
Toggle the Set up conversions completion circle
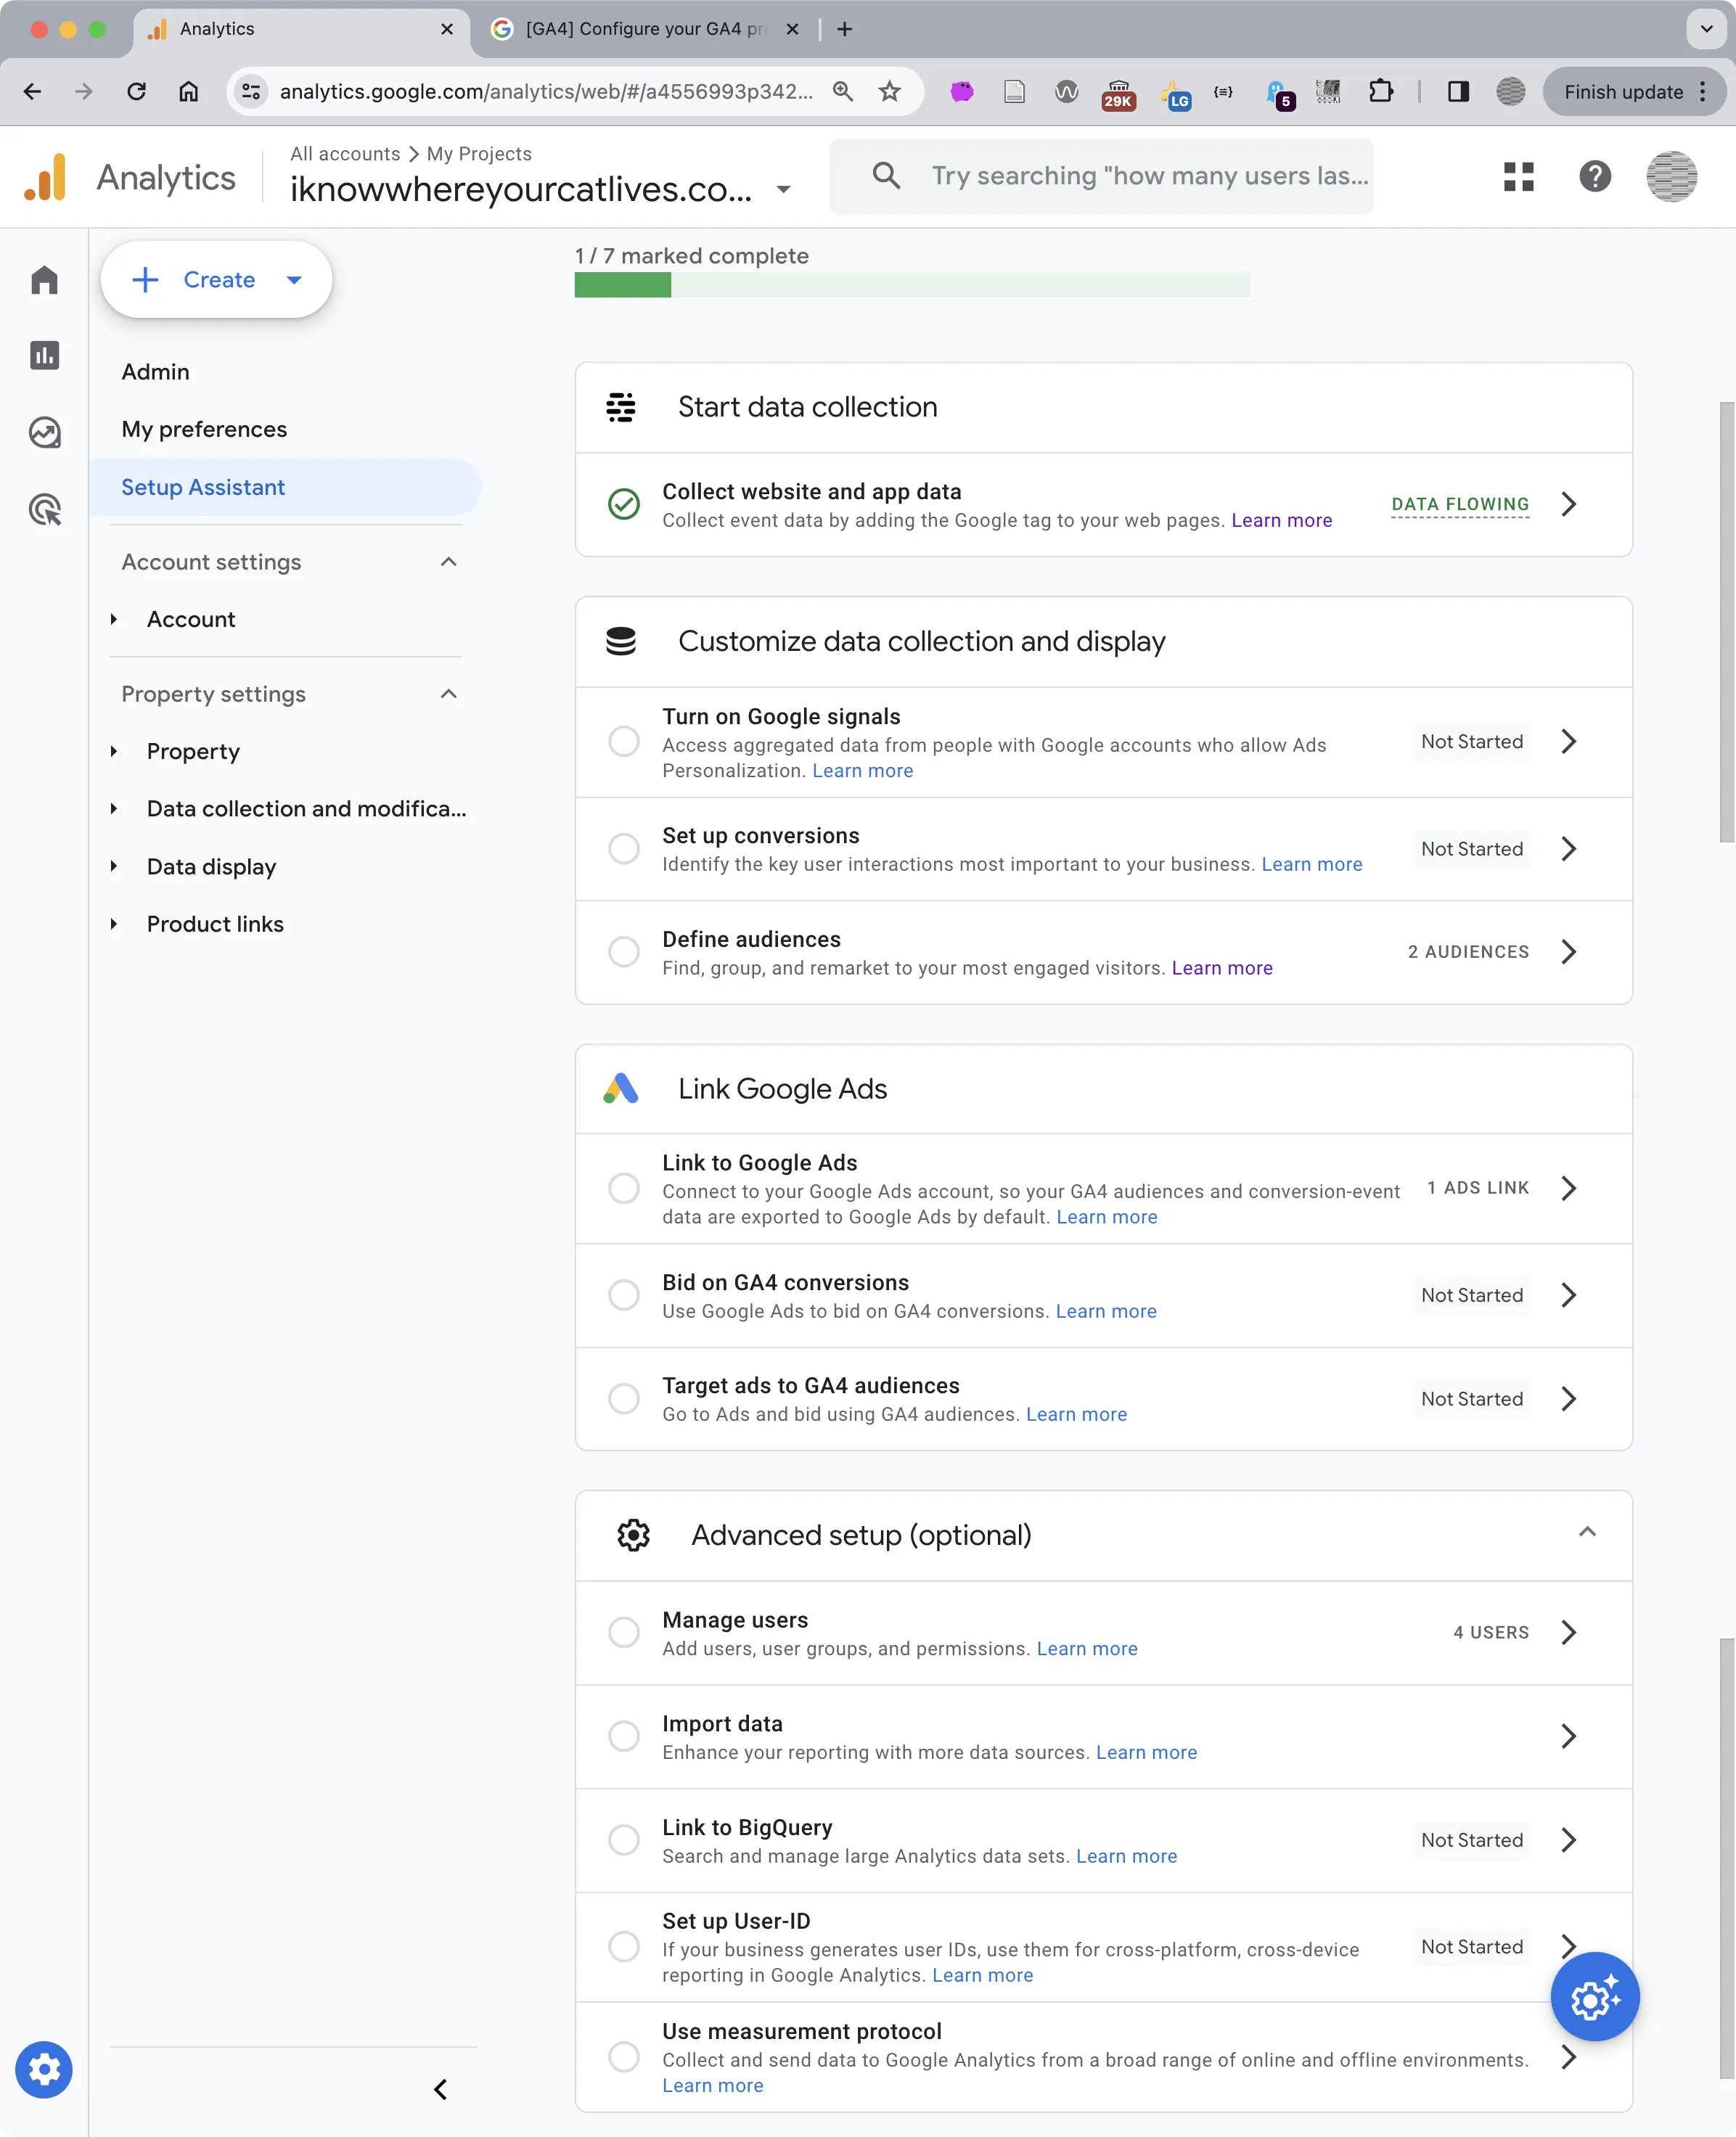coord(624,849)
